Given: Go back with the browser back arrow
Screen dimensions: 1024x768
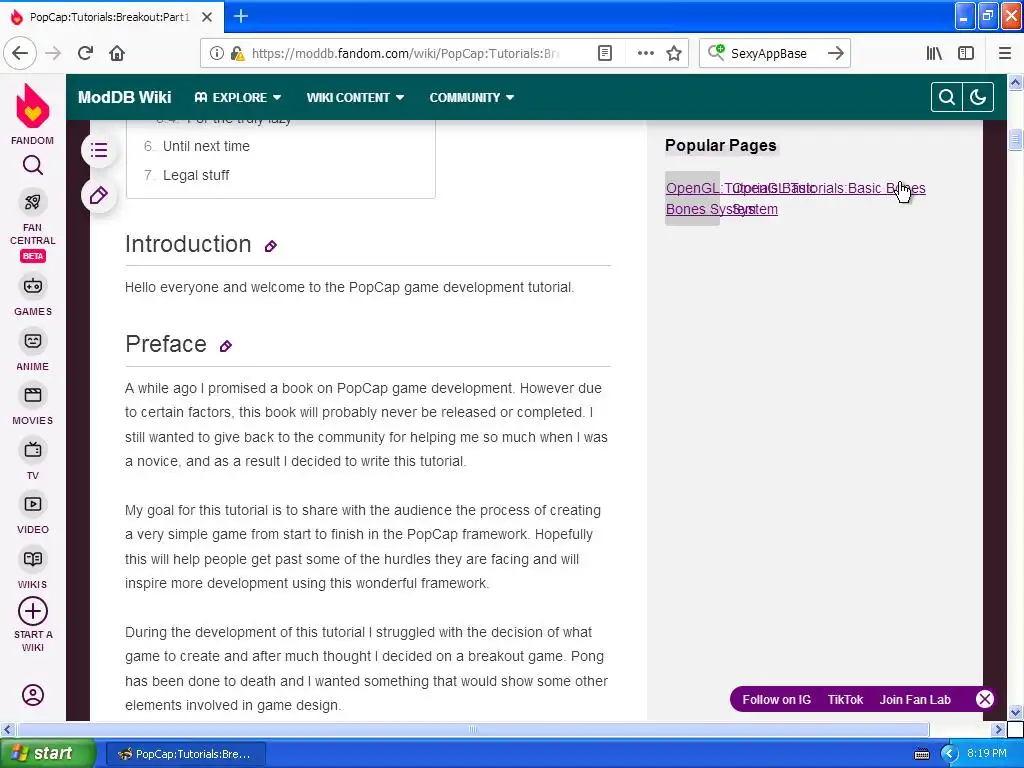Looking at the screenshot, I should [20, 53].
